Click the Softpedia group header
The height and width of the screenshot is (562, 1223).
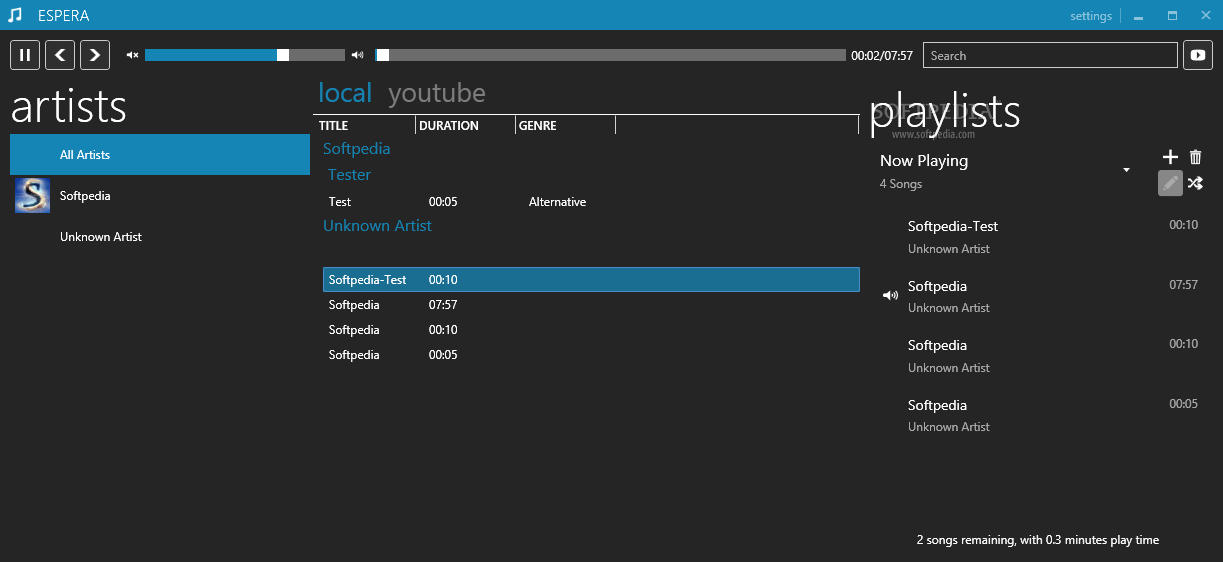(357, 149)
